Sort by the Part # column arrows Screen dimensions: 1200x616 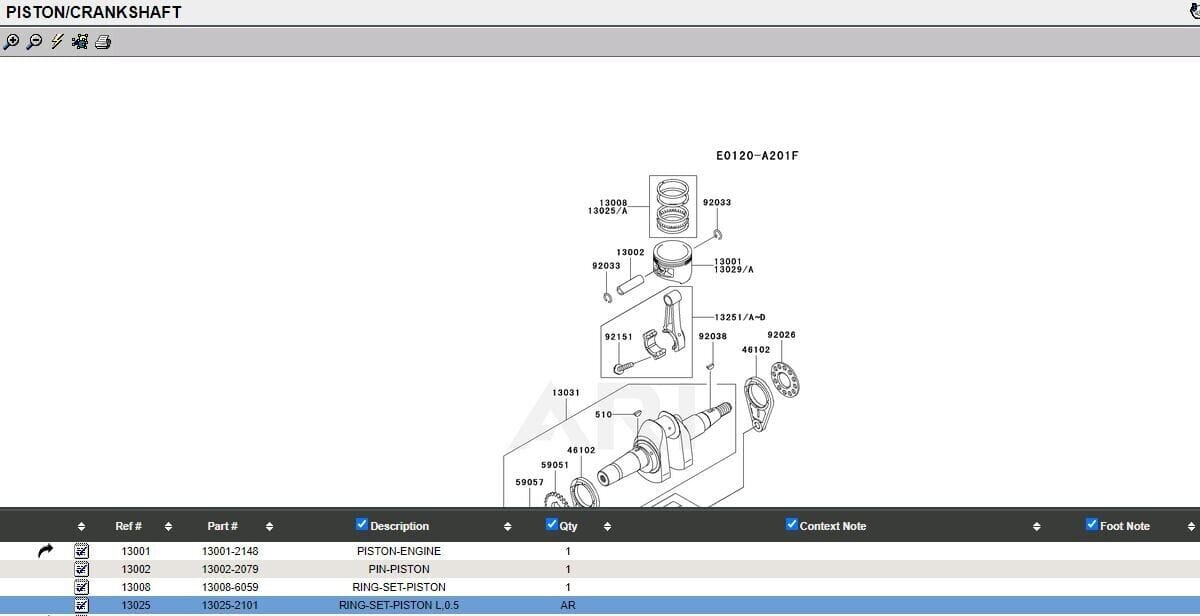pyautogui.click(x=269, y=527)
